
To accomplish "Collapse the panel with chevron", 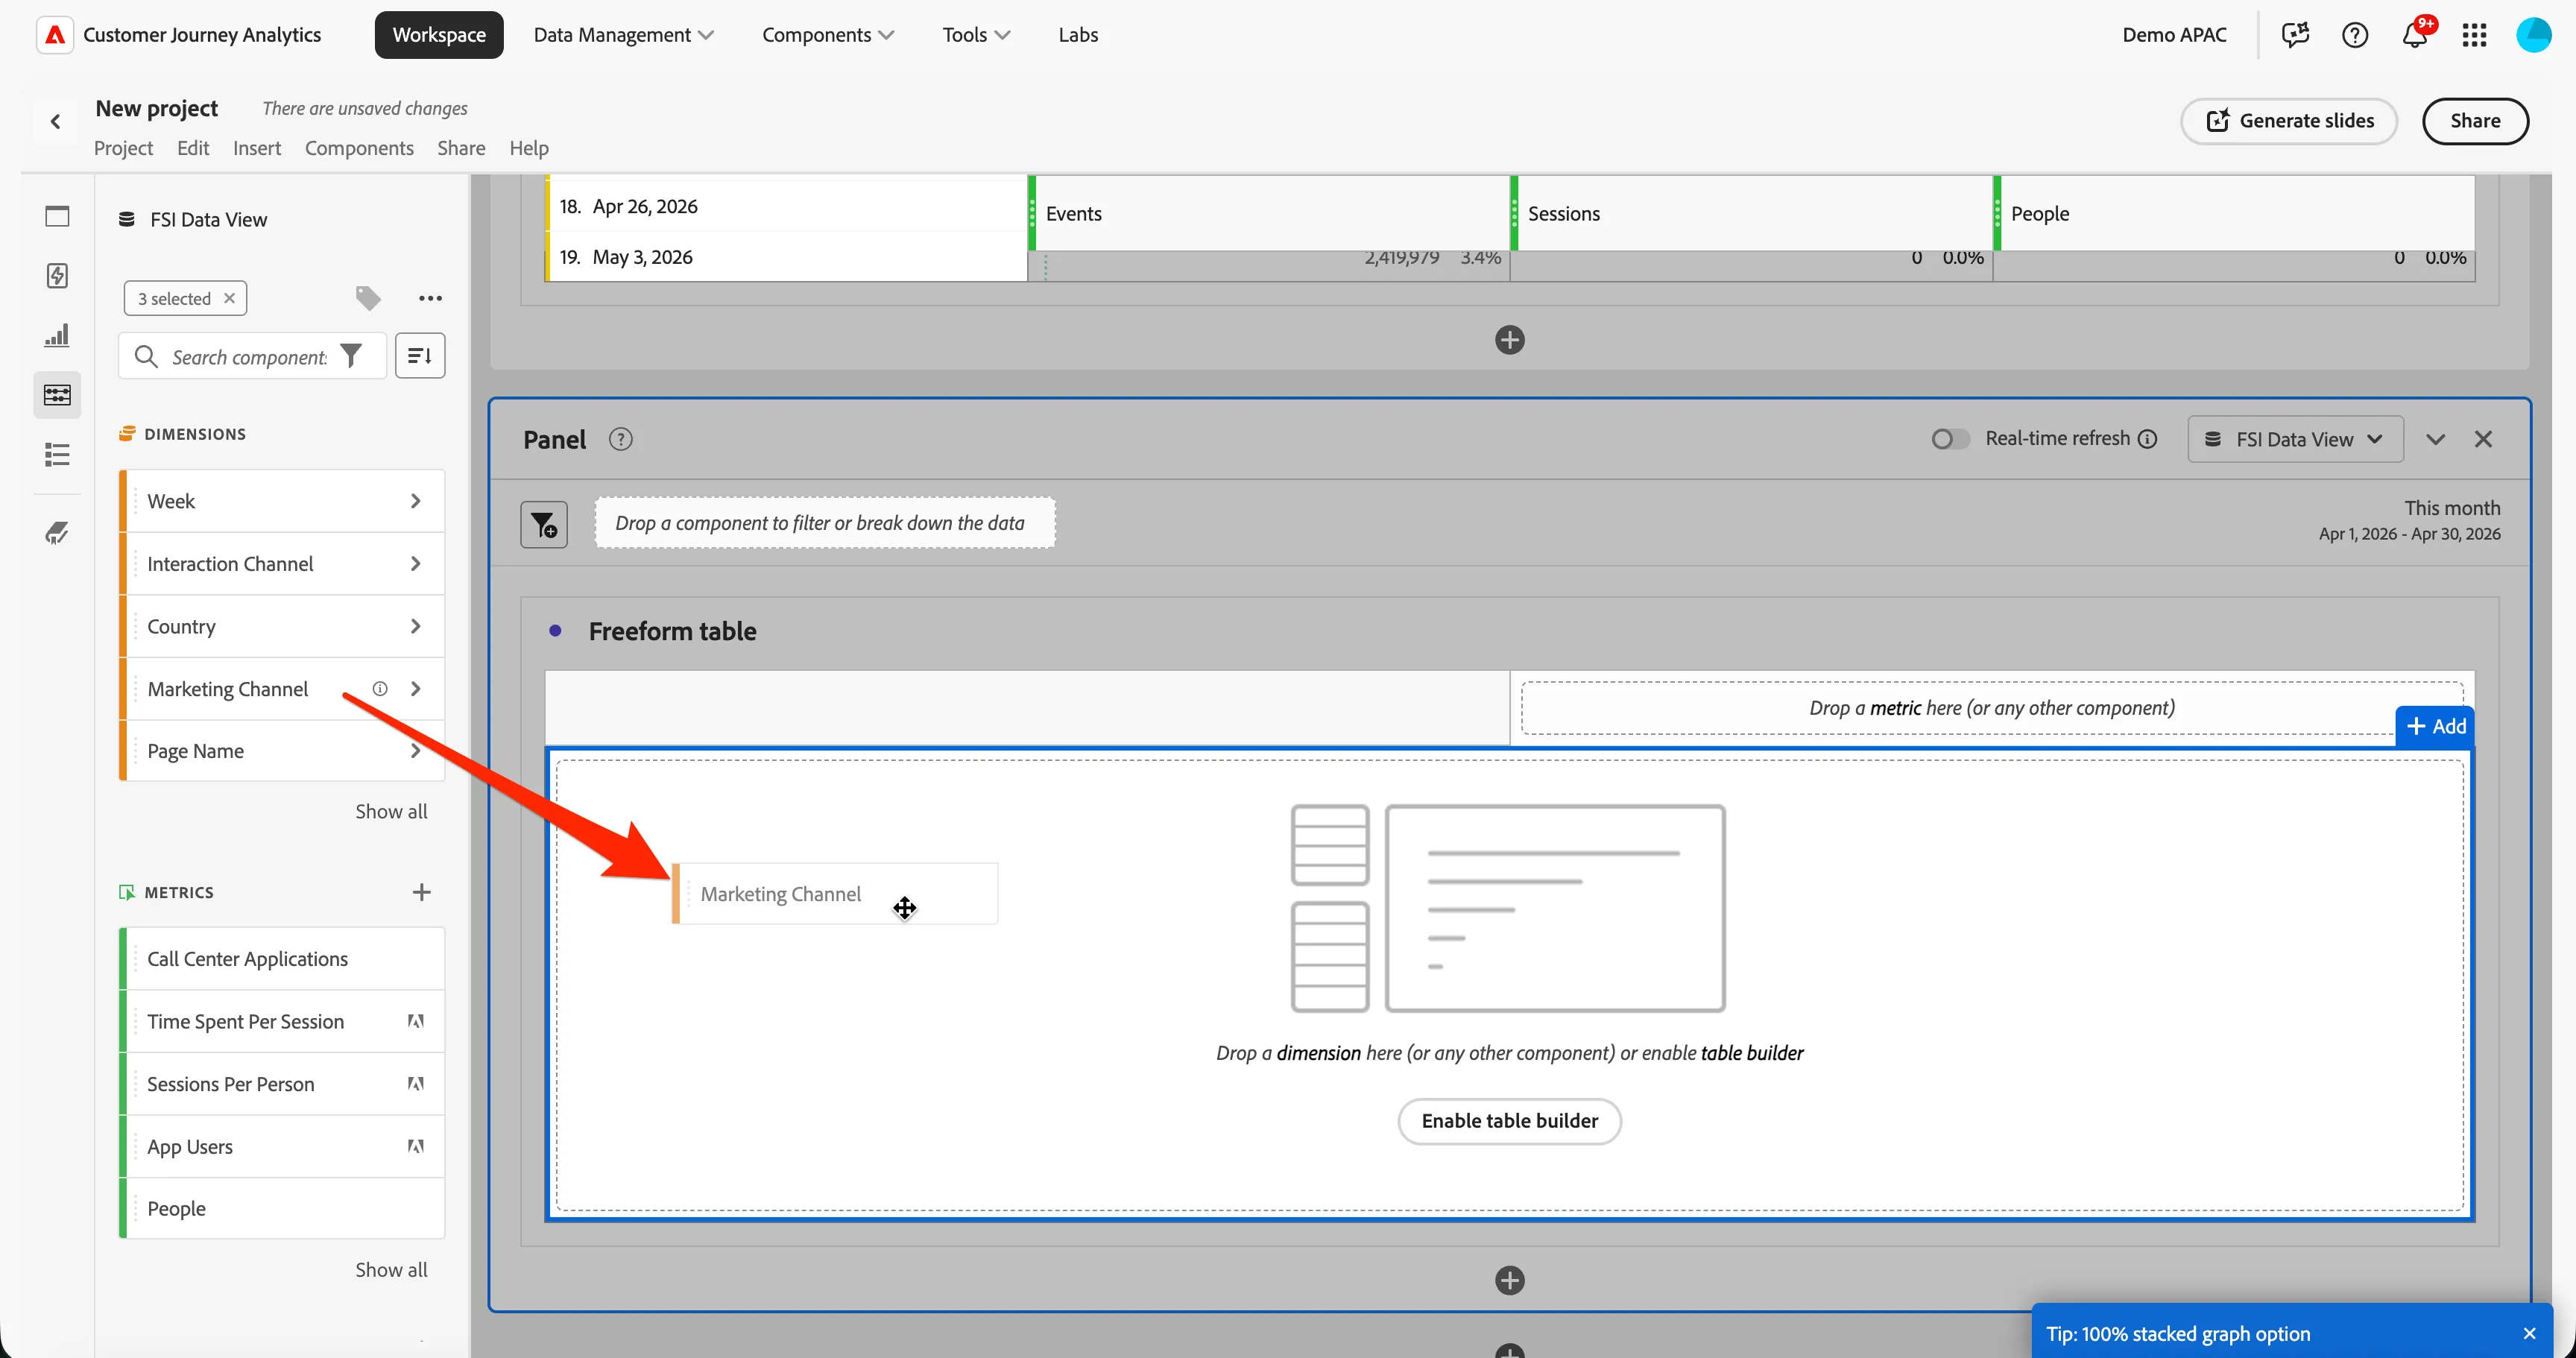I will 2435,439.
